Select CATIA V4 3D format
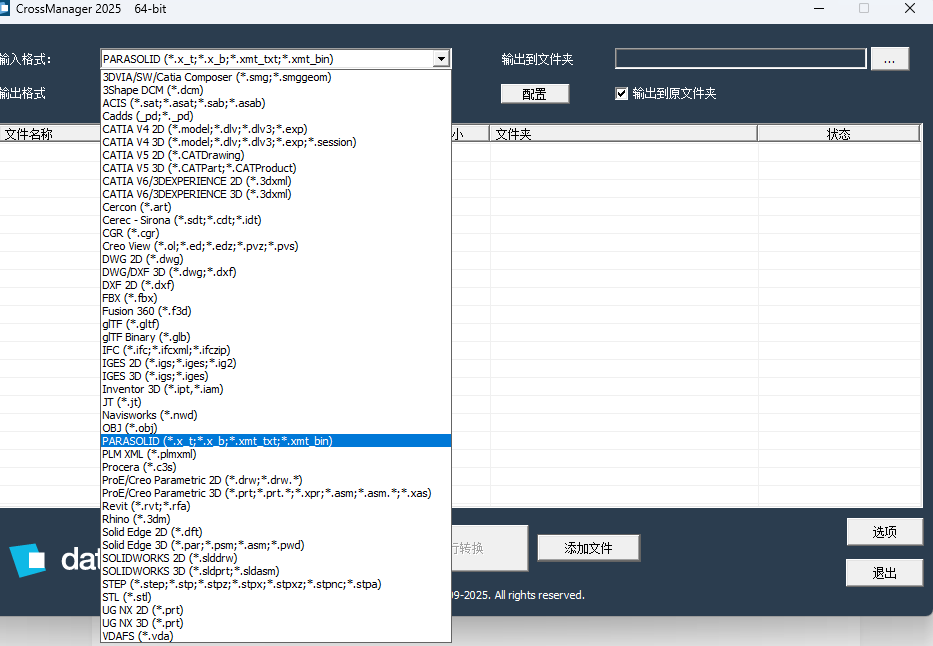This screenshot has height=646, width=933. 276,142
